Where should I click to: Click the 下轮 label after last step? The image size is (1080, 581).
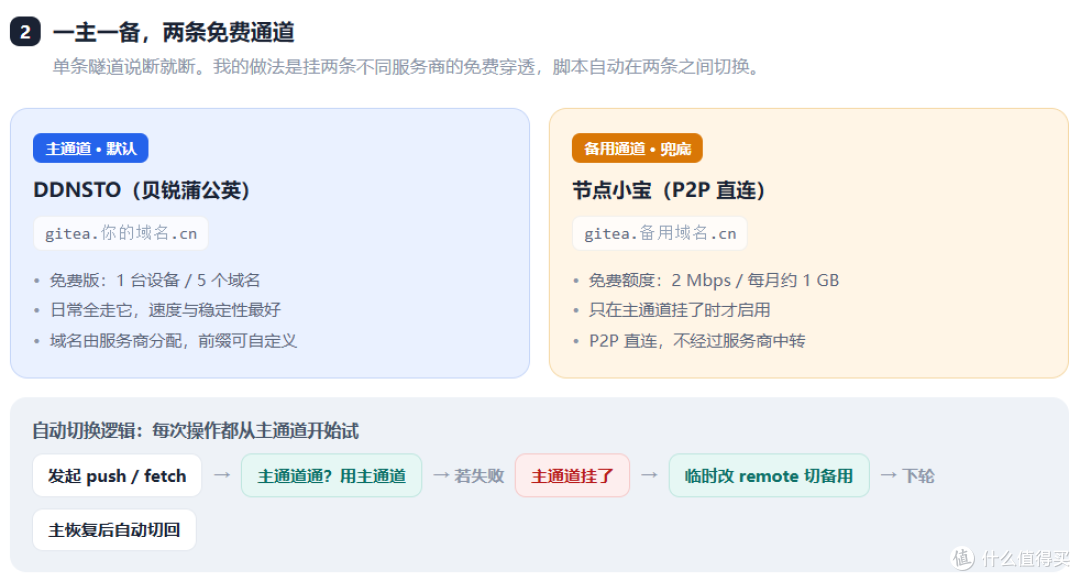point(918,476)
